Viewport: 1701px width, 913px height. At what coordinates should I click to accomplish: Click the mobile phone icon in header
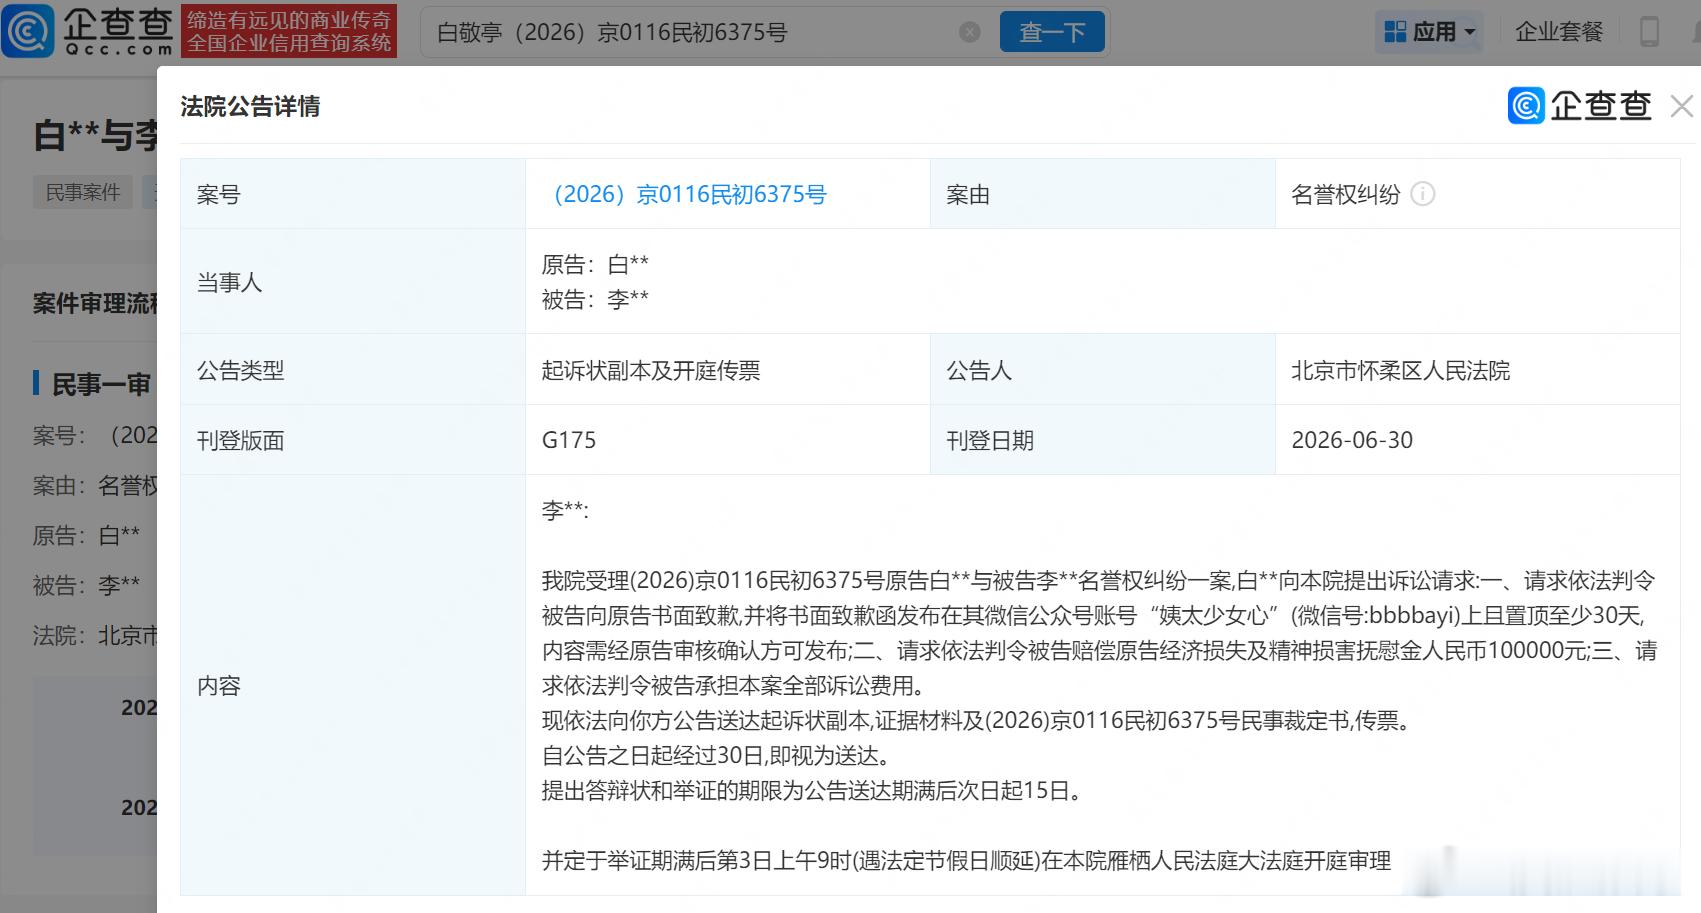1649,32
